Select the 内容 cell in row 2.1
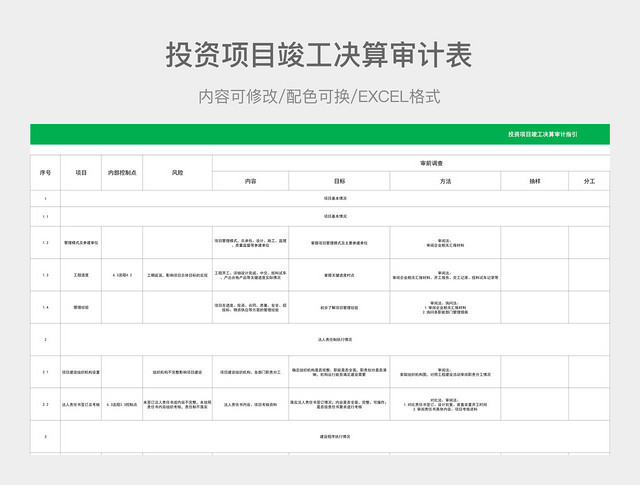The image size is (640, 485). coord(251,372)
